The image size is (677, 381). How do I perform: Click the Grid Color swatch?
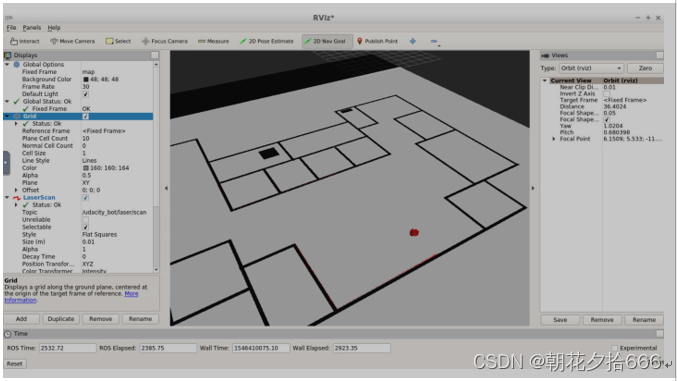click(x=85, y=168)
